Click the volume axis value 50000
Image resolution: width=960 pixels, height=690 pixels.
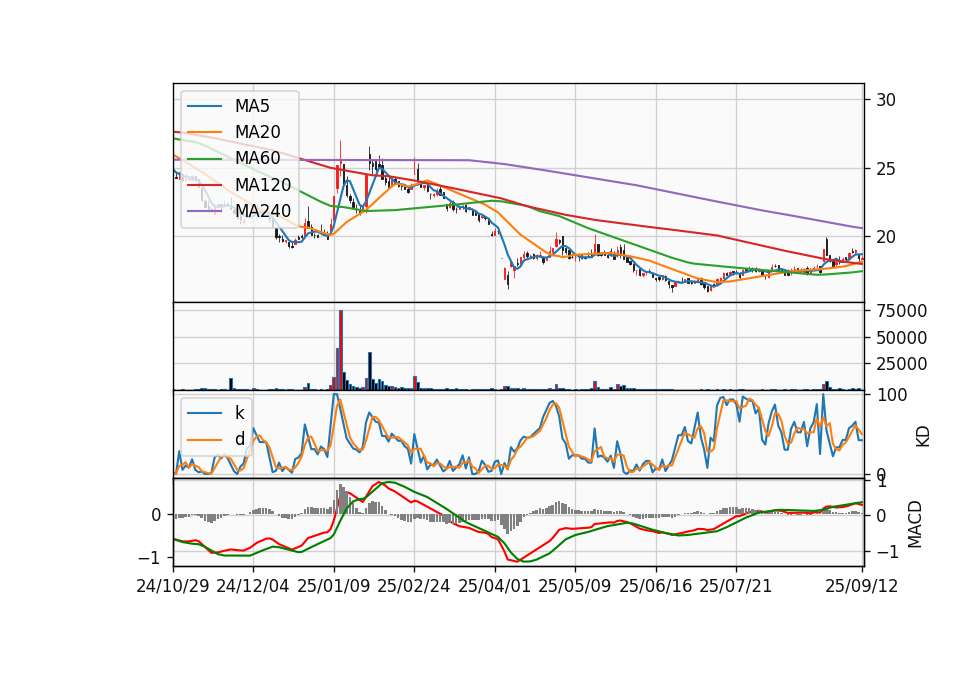pos(901,338)
